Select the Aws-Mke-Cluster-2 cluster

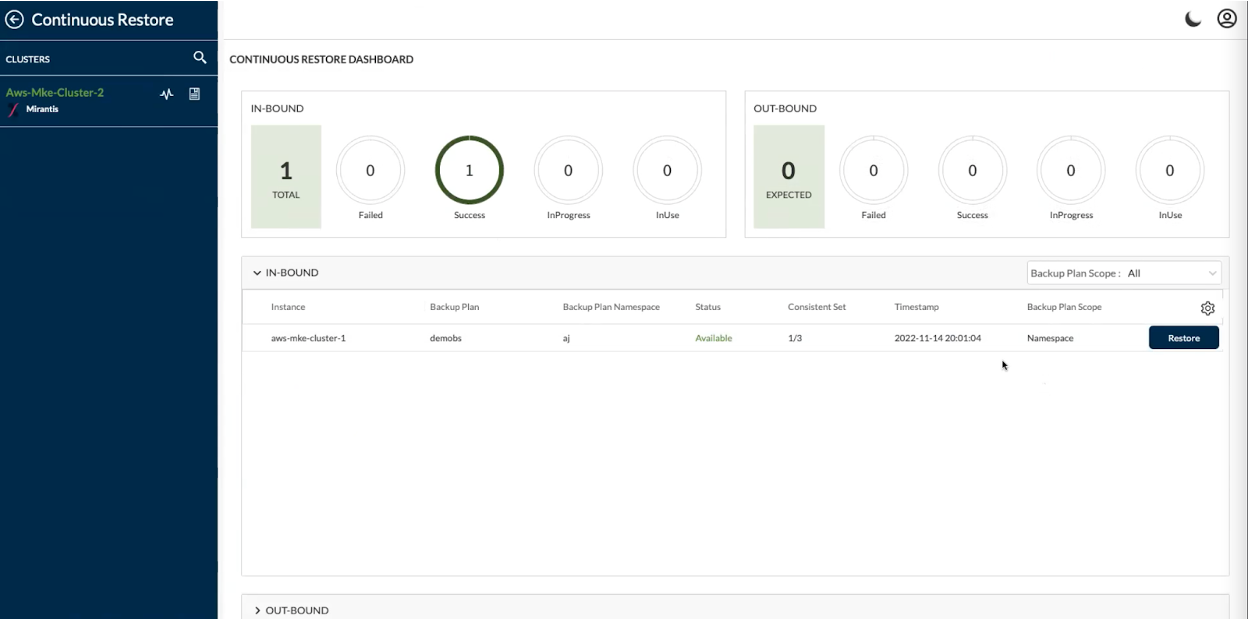click(x=55, y=92)
